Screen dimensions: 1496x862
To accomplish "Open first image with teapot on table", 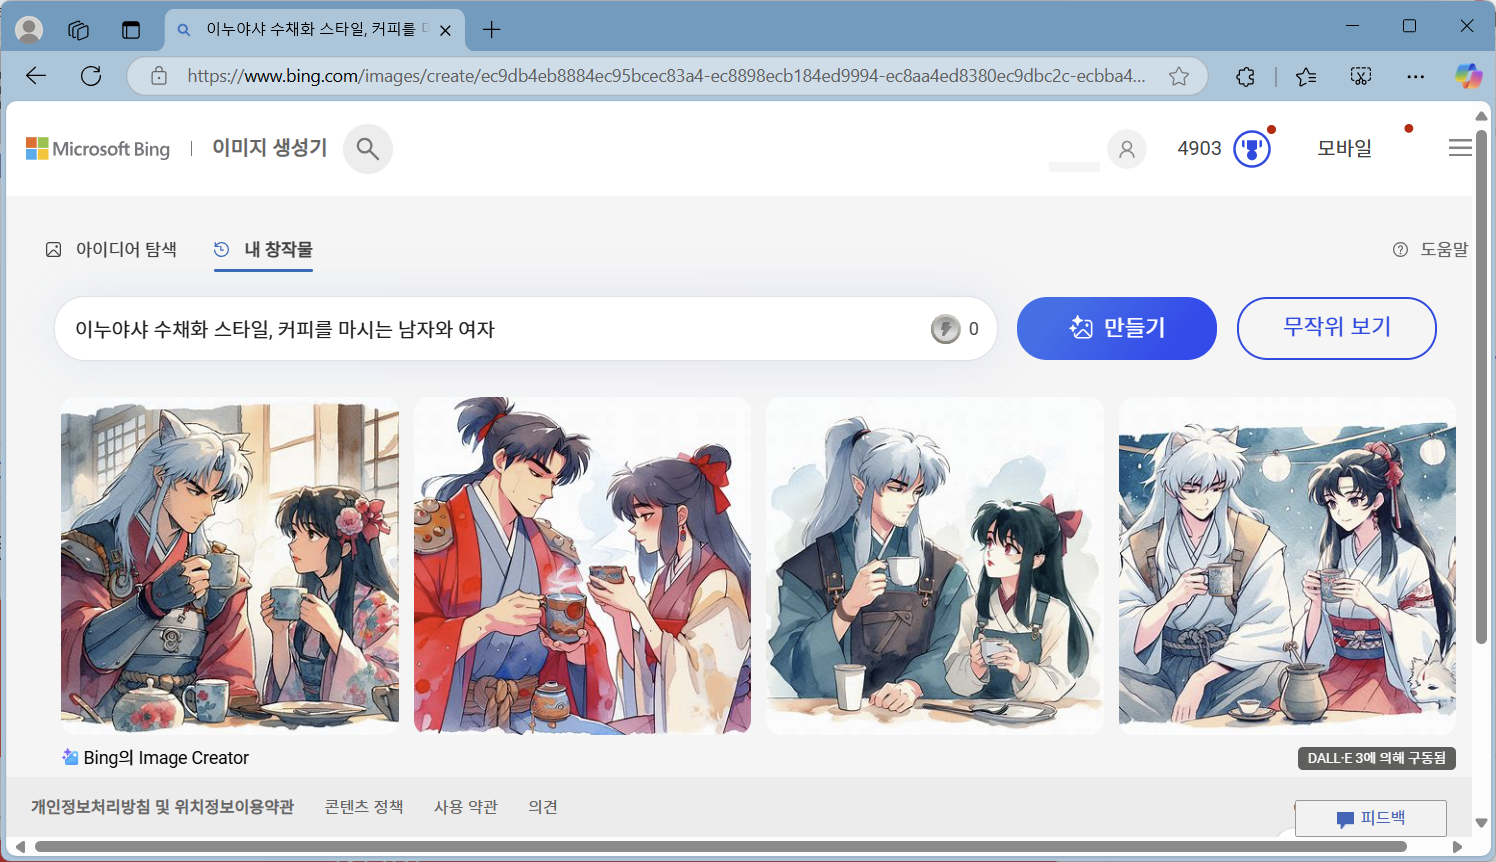I will pyautogui.click(x=230, y=566).
